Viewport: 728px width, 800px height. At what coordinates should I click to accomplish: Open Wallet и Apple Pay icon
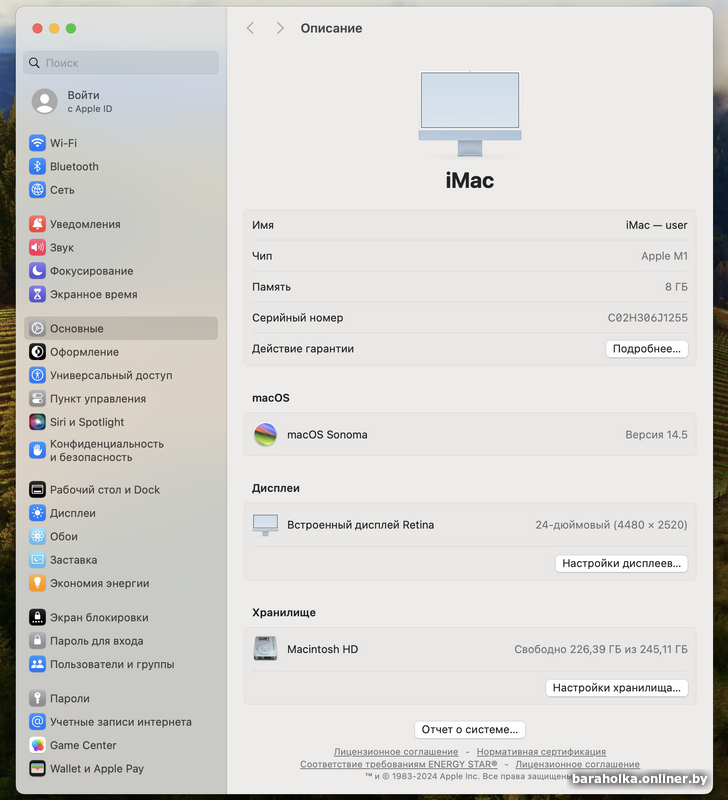37,768
